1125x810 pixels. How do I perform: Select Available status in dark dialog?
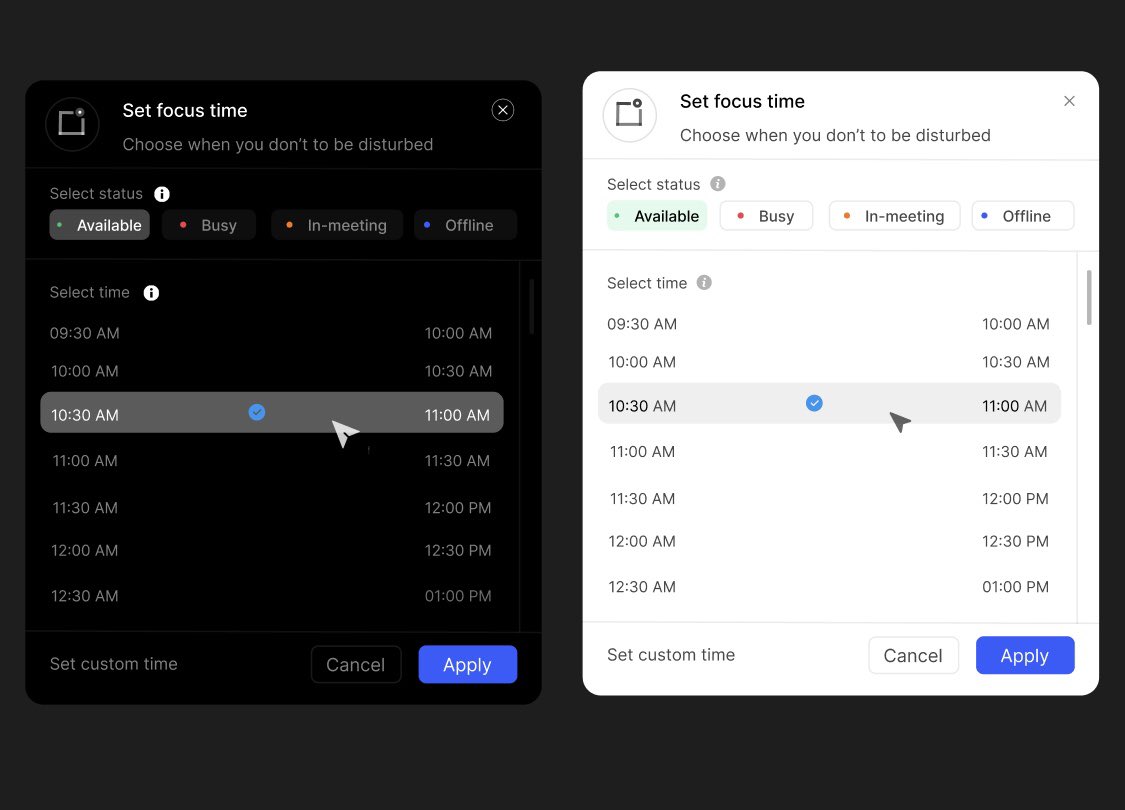pyautogui.click(x=99, y=225)
